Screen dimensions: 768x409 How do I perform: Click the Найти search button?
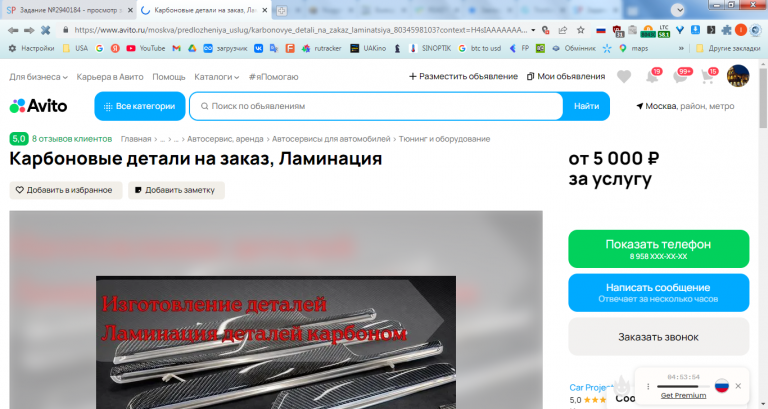coord(586,106)
